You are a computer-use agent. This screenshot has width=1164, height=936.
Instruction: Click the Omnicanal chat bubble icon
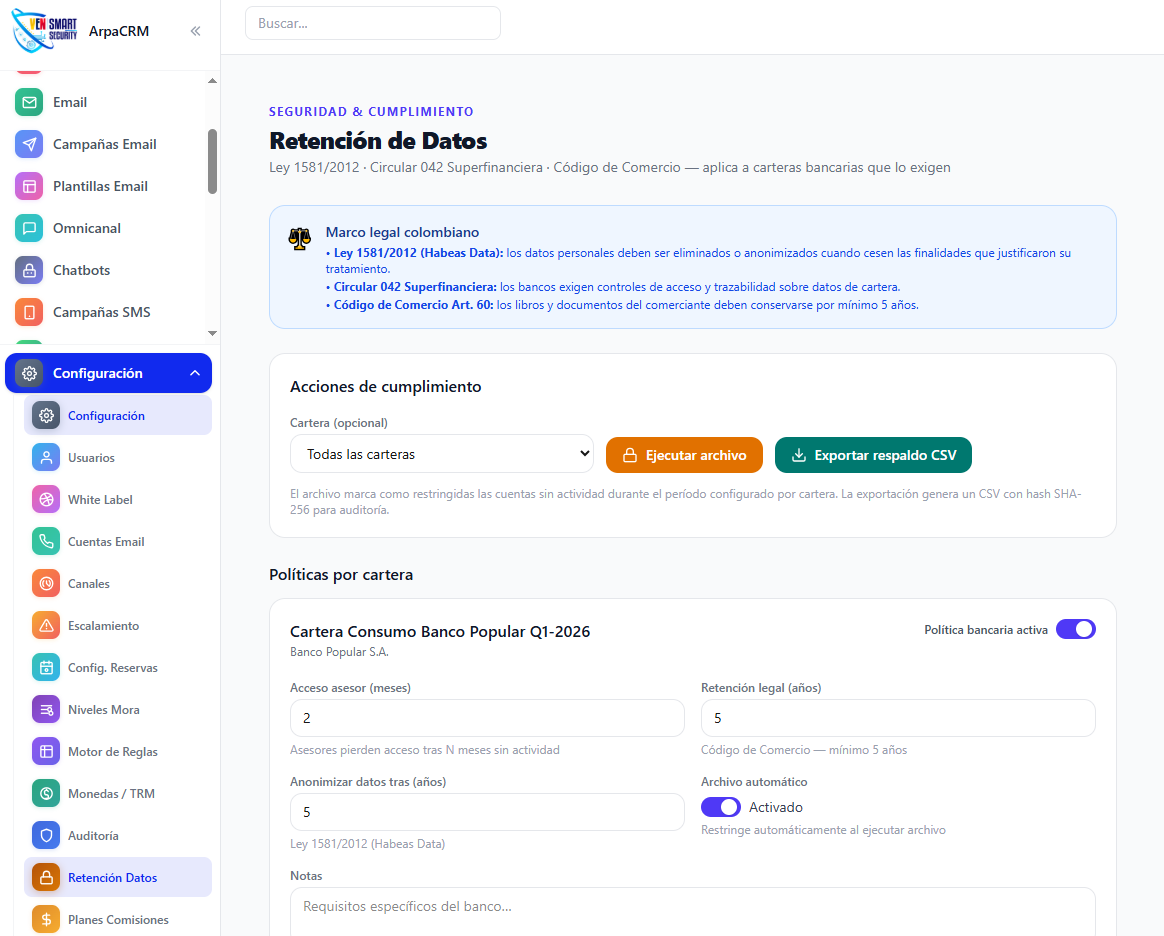pyautogui.click(x=29, y=228)
